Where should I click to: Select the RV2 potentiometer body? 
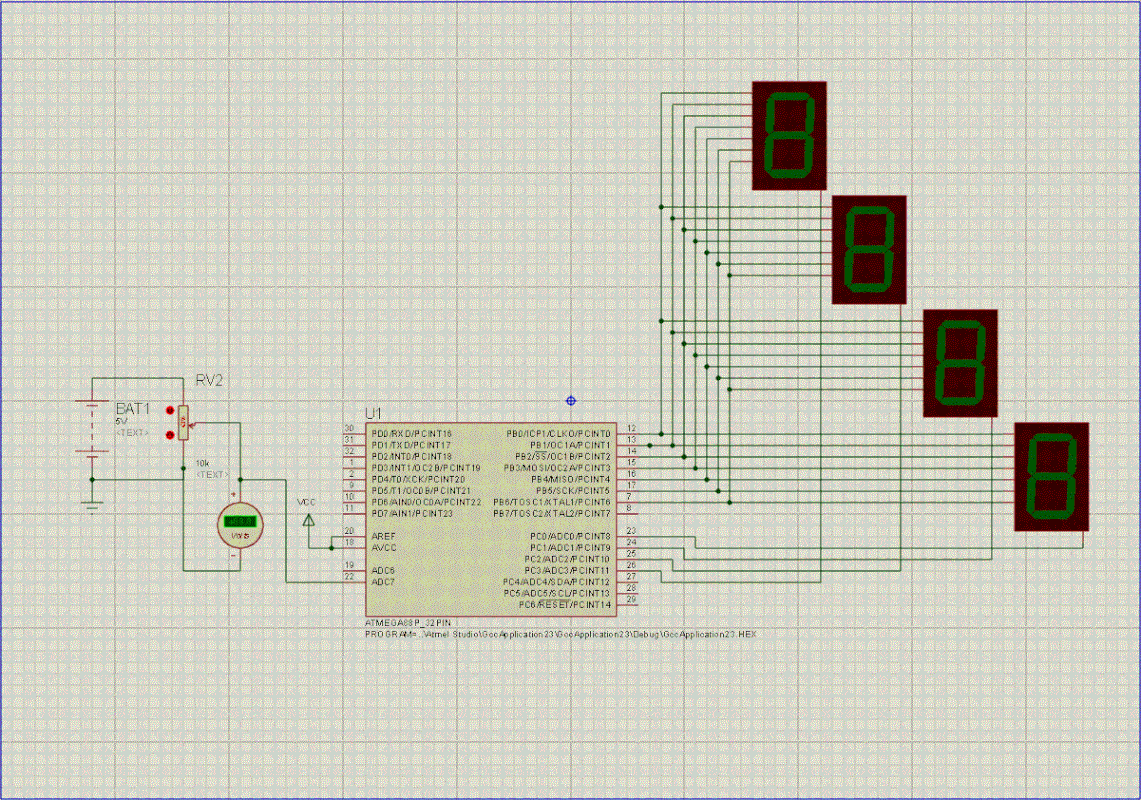coord(183,422)
